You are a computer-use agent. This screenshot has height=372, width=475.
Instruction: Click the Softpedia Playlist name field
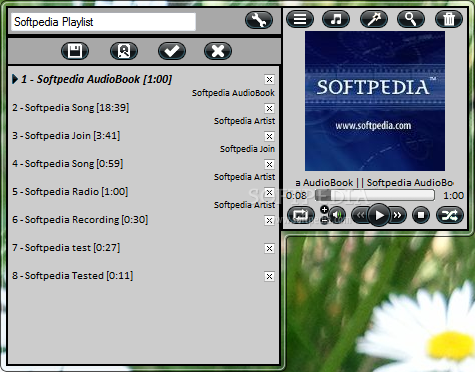point(103,22)
